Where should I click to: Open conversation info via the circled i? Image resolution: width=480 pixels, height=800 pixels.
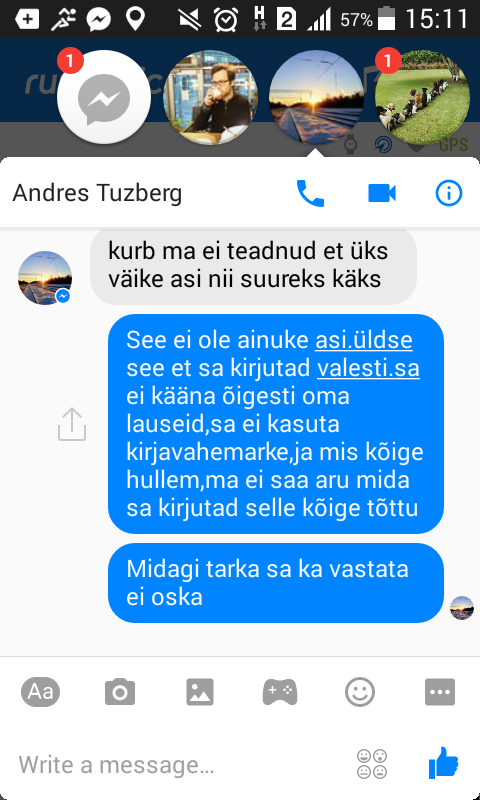(449, 193)
